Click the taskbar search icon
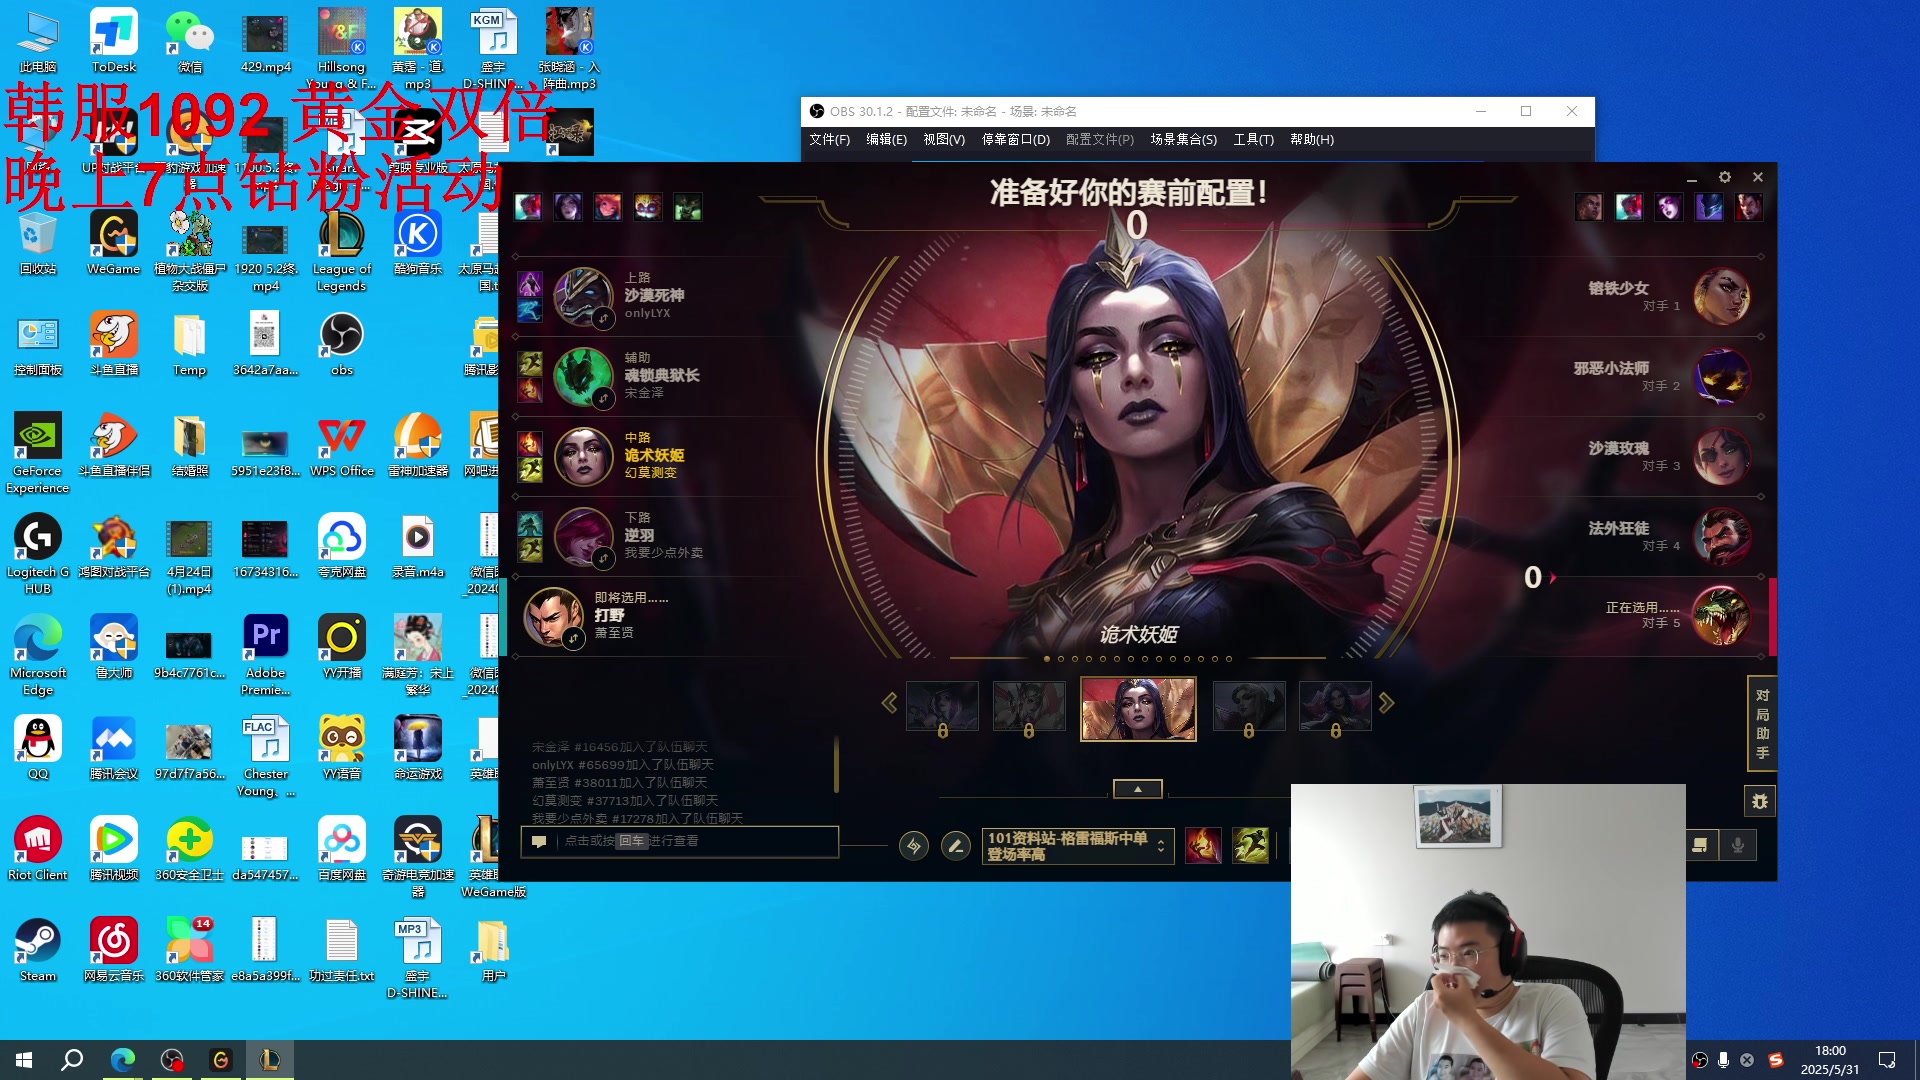The image size is (1920, 1080). click(72, 1060)
